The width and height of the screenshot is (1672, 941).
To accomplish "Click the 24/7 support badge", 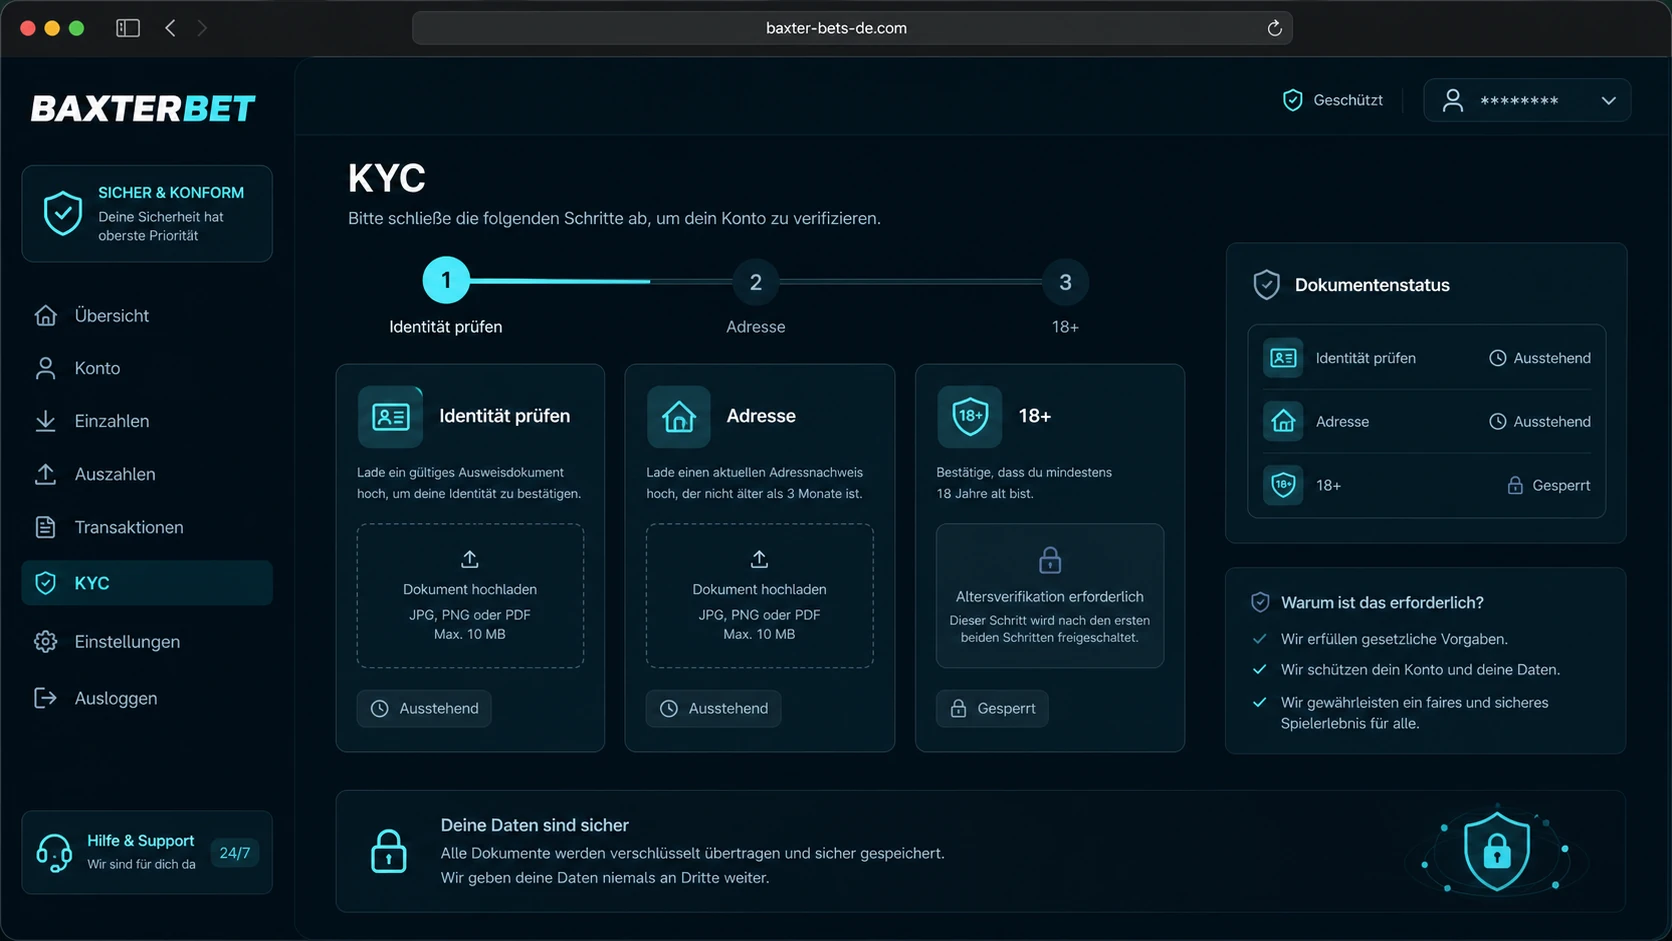I will click(x=235, y=853).
